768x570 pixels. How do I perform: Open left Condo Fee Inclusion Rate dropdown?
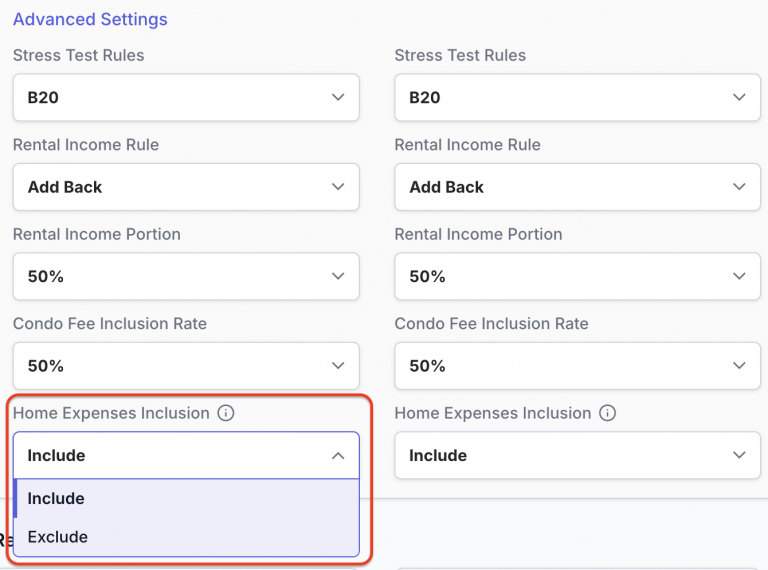tap(186, 366)
